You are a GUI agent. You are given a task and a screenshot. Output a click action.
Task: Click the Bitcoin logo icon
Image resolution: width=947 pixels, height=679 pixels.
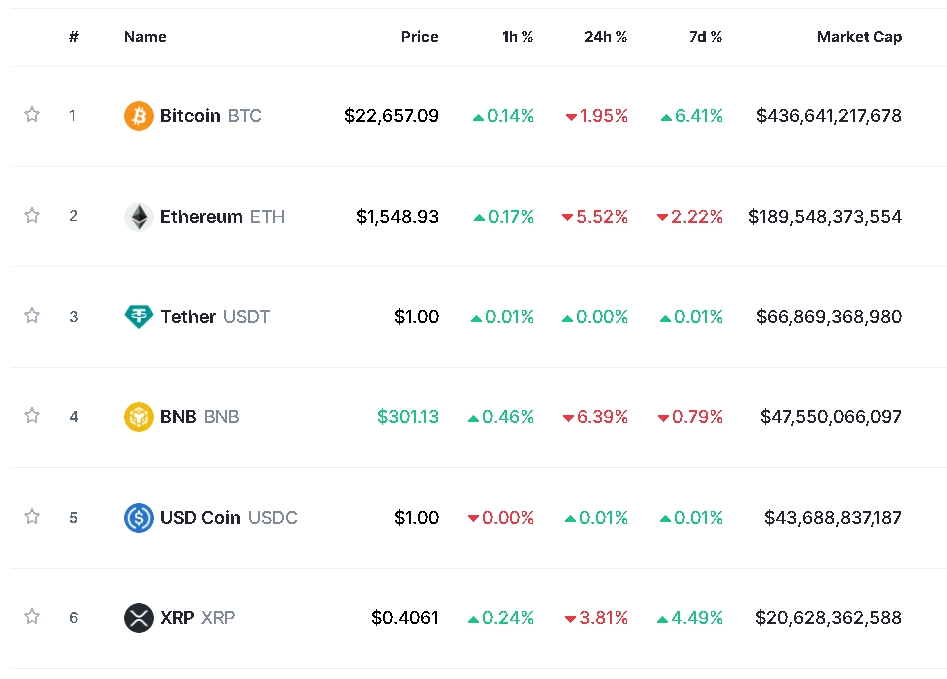point(138,116)
